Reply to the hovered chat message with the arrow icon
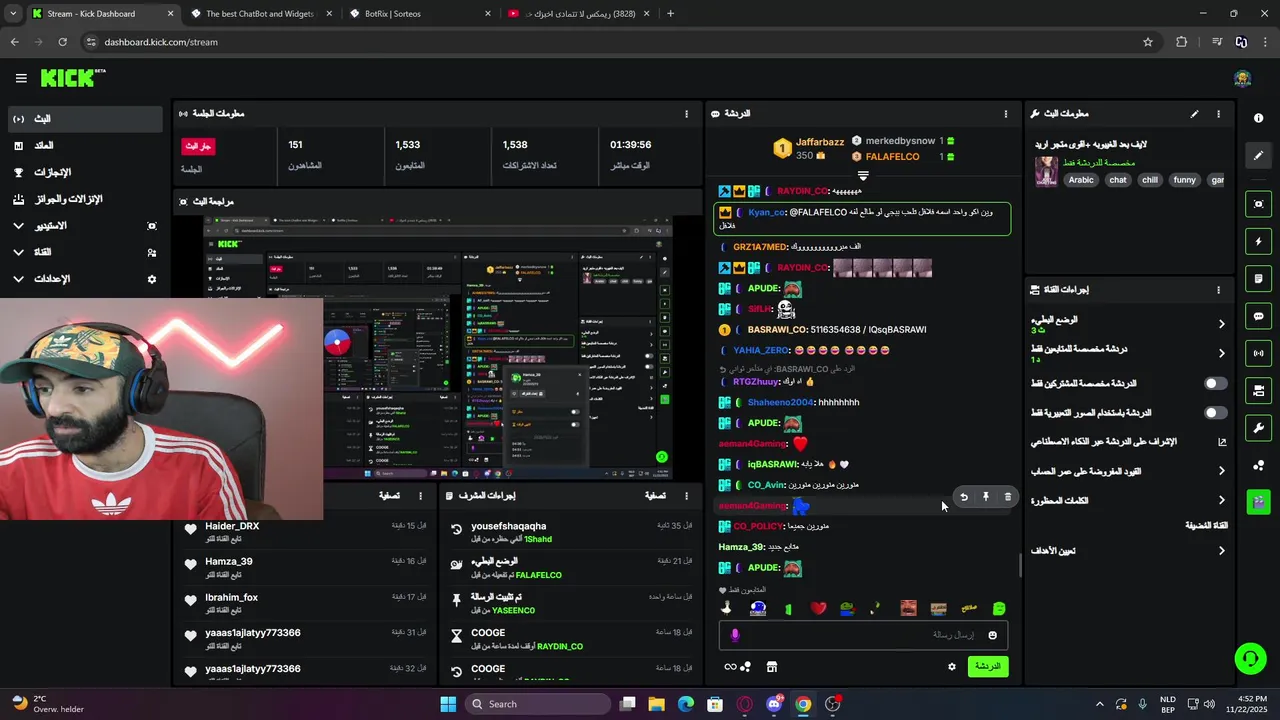The image size is (1280, 720). pyautogui.click(x=964, y=497)
